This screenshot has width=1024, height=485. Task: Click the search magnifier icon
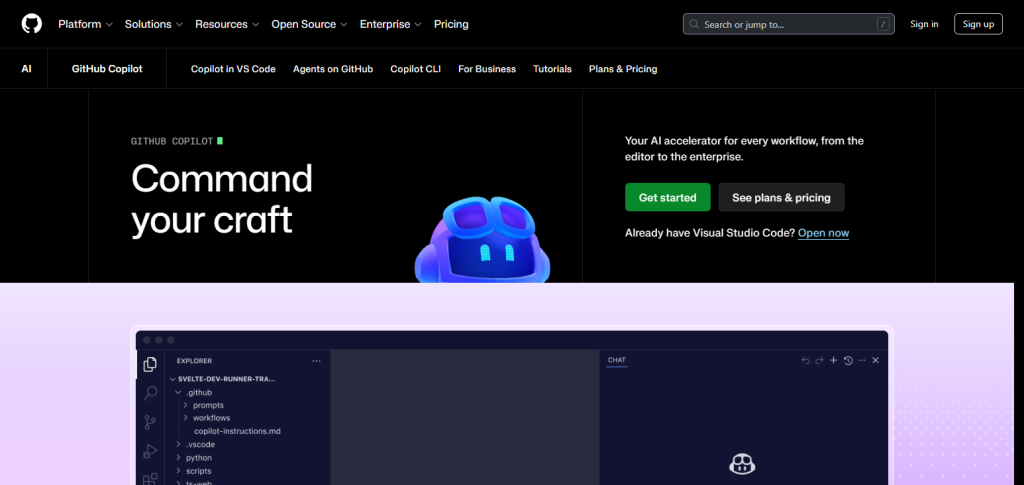[x=694, y=24]
